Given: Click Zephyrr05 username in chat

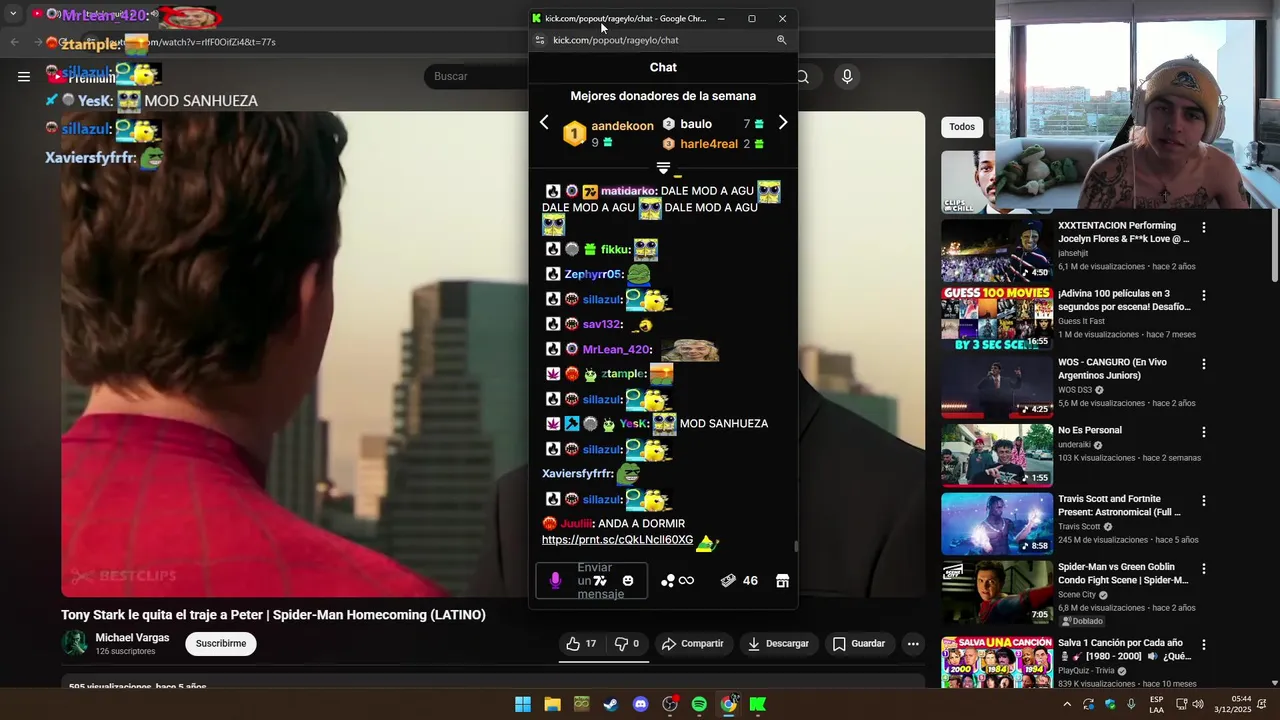Looking at the screenshot, I should tap(593, 274).
